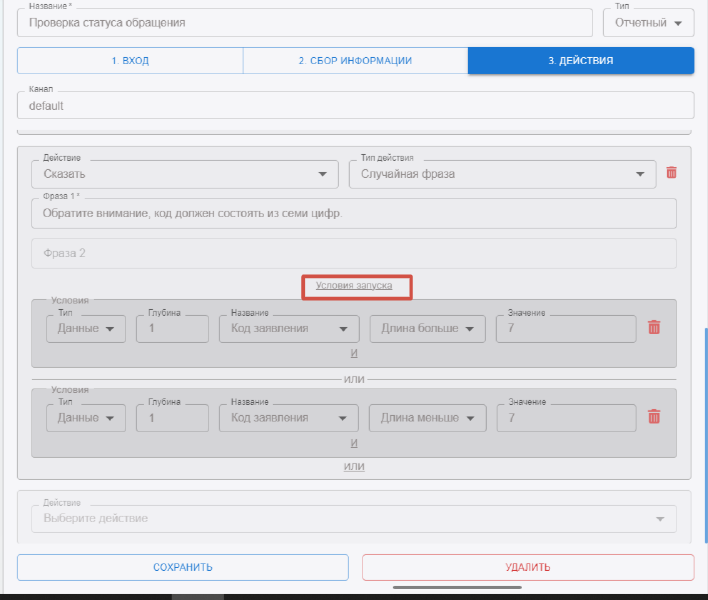Add an "ИЛИ" condition group at bottom
Image resolution: width=708 pixels, height=600 pixels.
[354, 466]
